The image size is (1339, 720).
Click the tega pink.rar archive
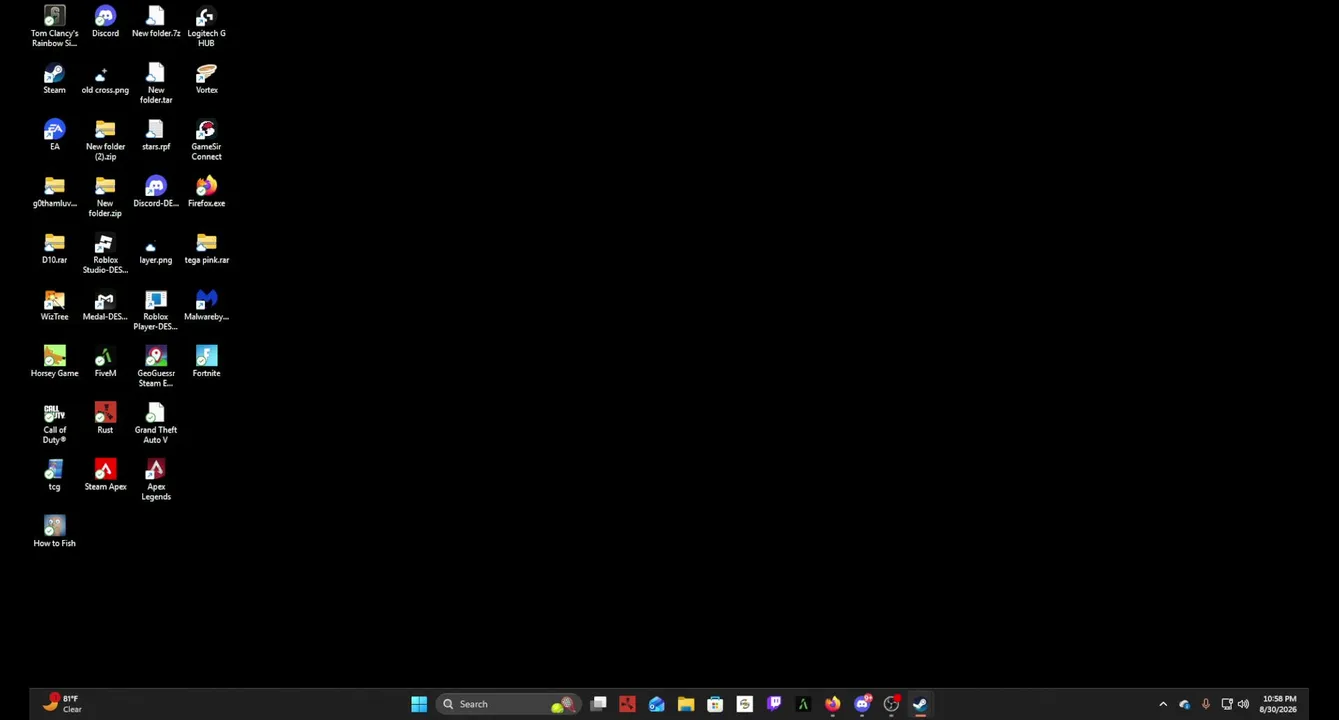click(206, 249)
